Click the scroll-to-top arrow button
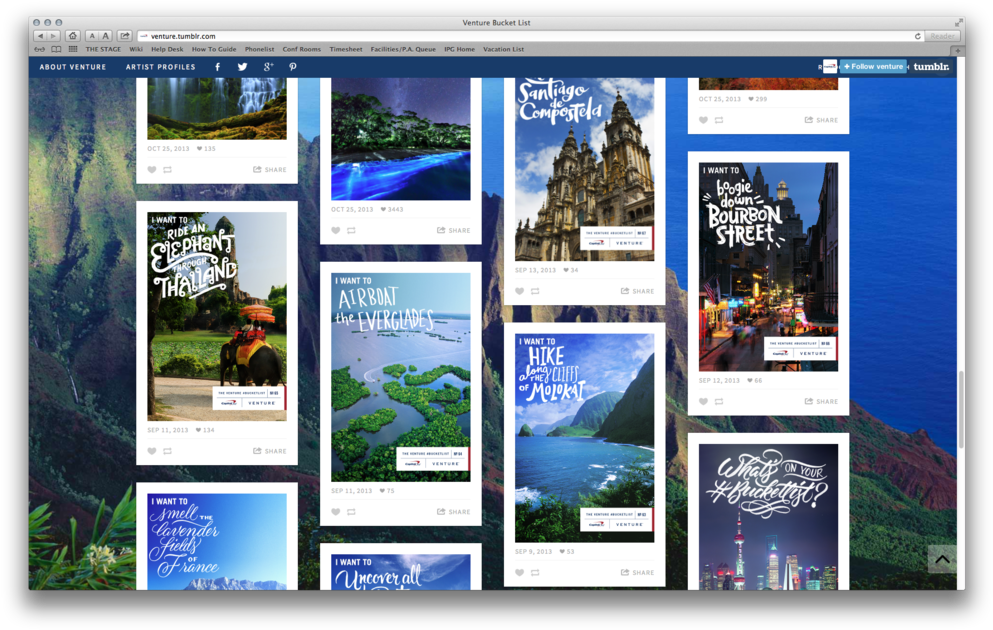The image size is (993, 630). (941, 559)
